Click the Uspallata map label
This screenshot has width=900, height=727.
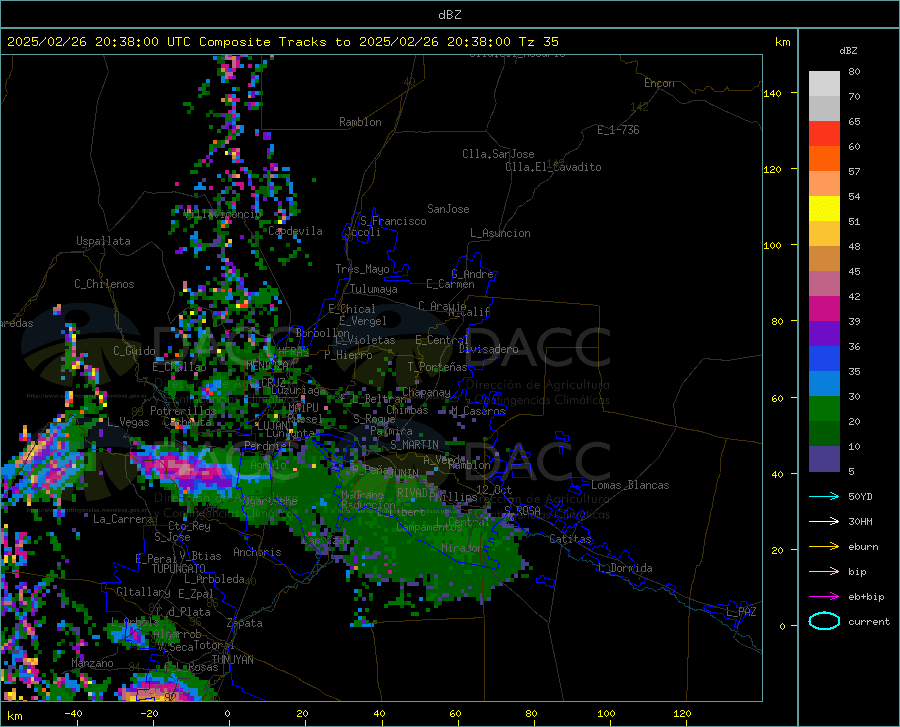click(x=103, y=241)
